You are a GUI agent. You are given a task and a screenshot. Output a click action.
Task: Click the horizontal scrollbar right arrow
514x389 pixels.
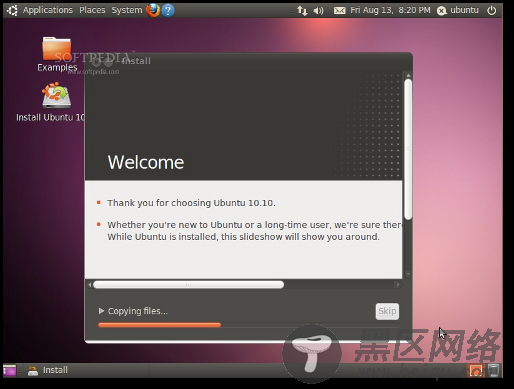click(x=397, y=285)
